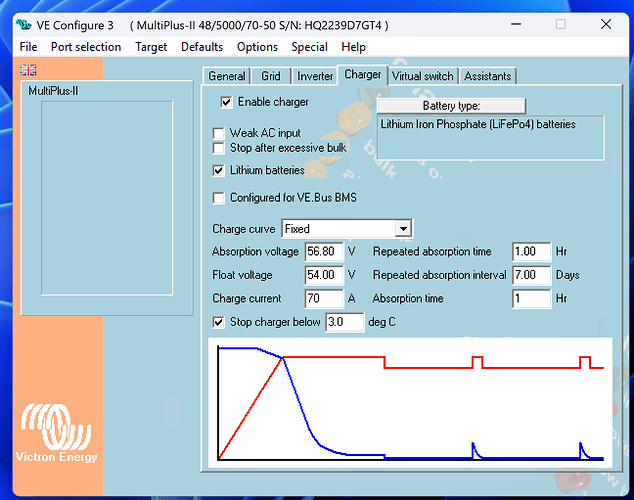
Task: Open the Defaults menu
Action: (x=202, y=47)
